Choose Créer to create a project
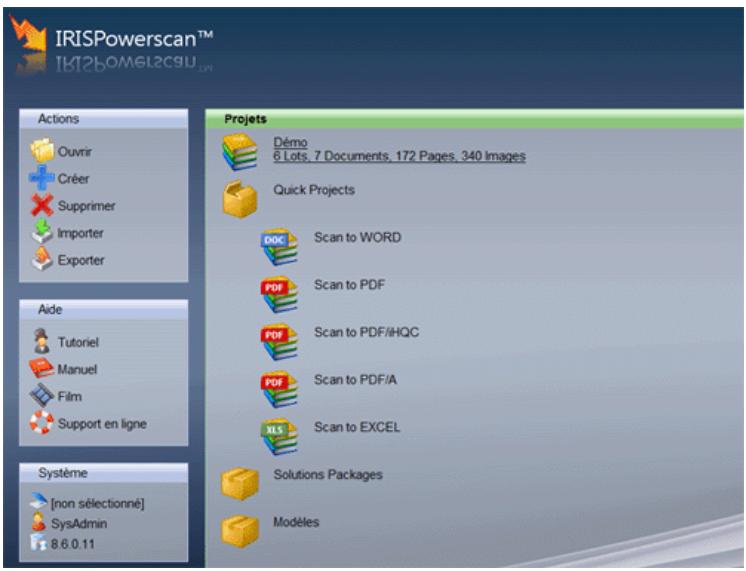Viewport: 746px width, 571px height. click(73, 179)
